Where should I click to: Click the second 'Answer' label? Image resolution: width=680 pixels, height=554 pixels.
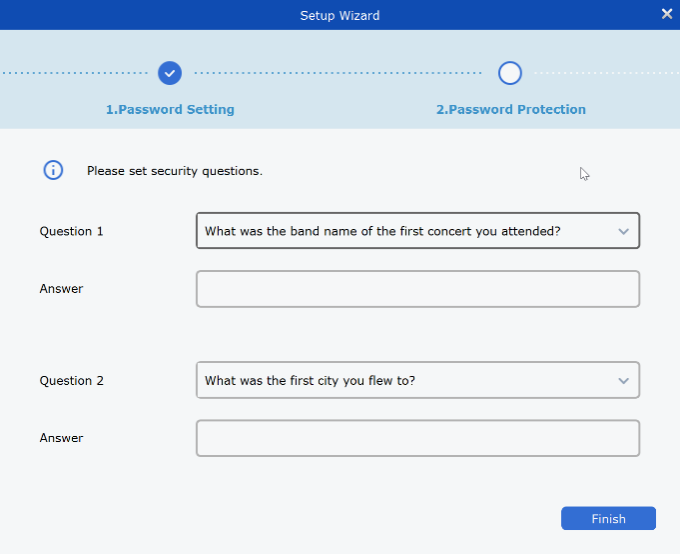pos(62,438)
